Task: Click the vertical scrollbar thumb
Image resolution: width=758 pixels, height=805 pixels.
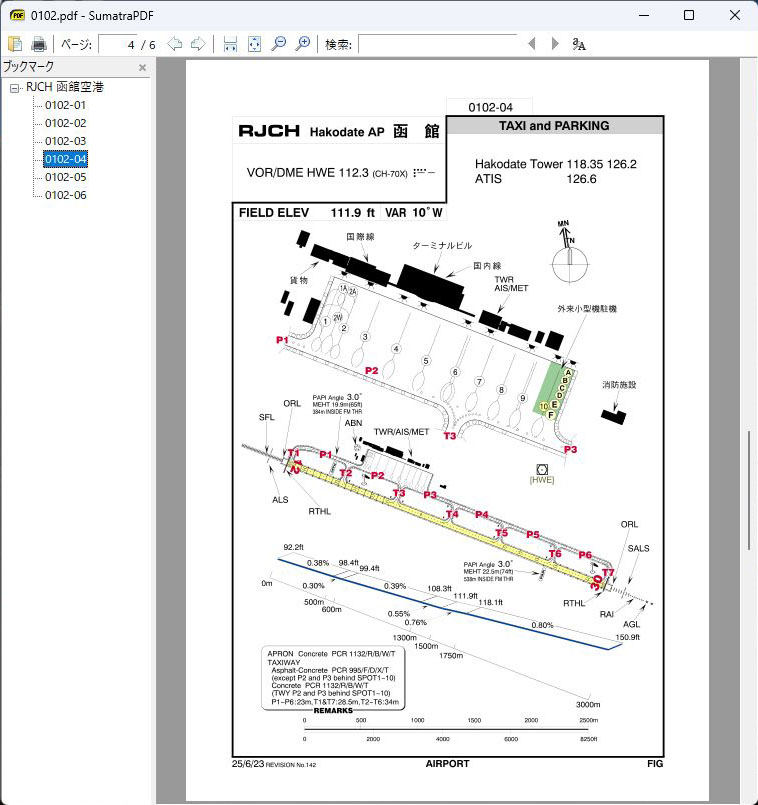Action: [749, 490]
